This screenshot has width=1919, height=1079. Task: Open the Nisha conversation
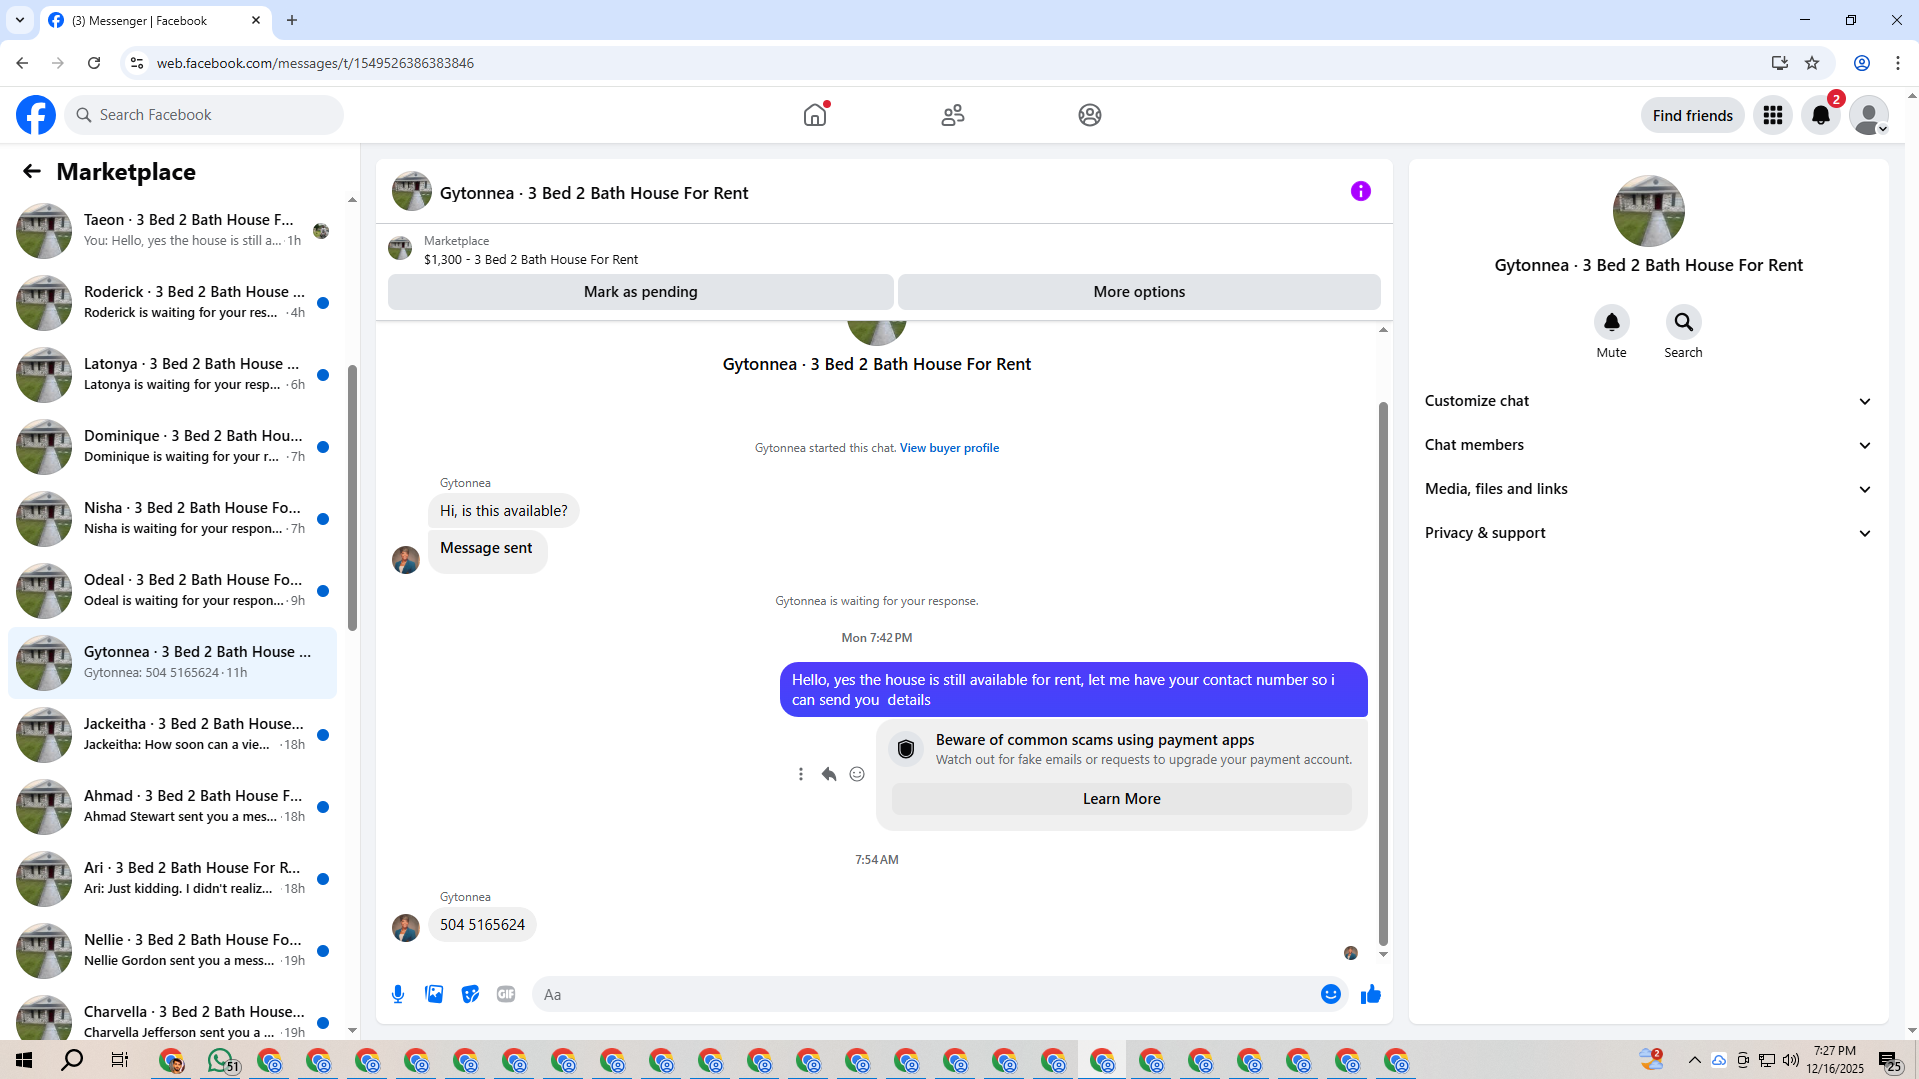[173, 519]
